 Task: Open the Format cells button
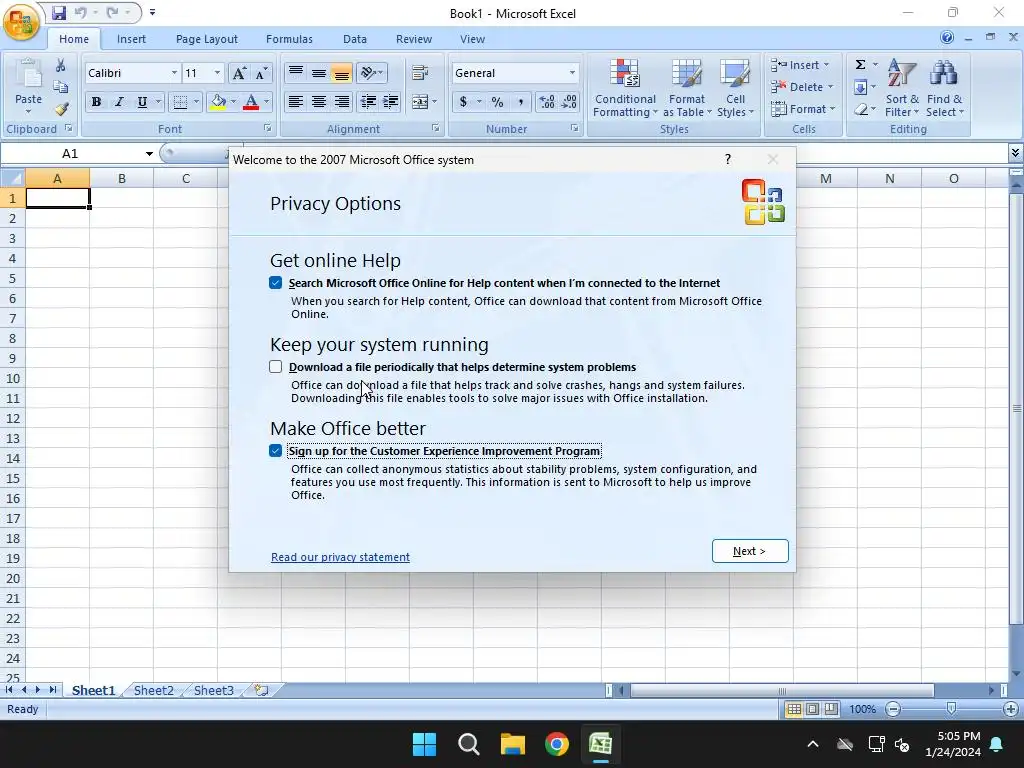point(803,109)
